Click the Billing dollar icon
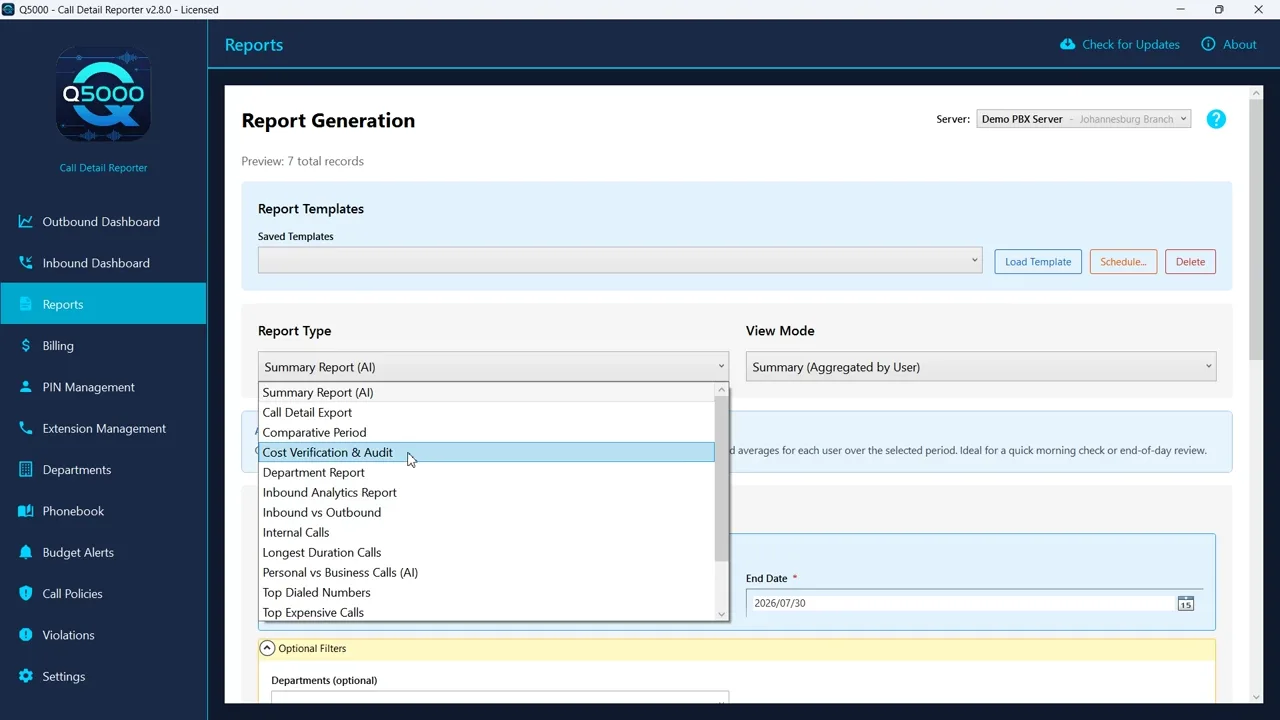 pos(26,346)
